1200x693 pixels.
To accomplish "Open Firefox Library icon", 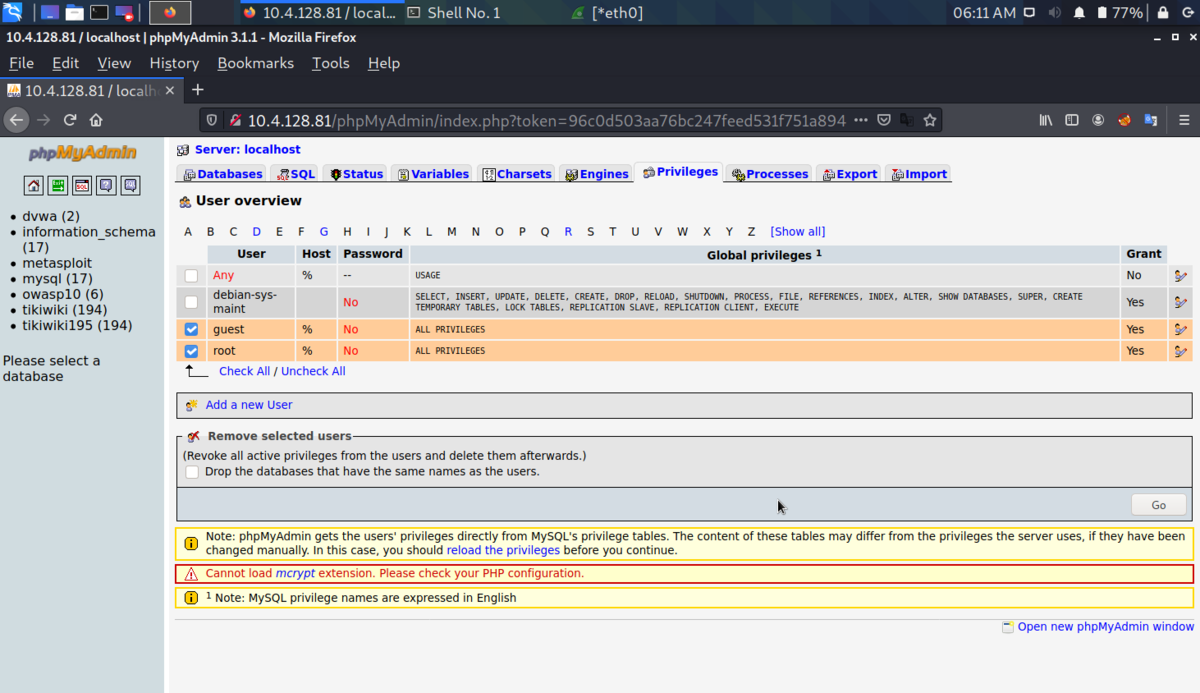I will 1046,120.
